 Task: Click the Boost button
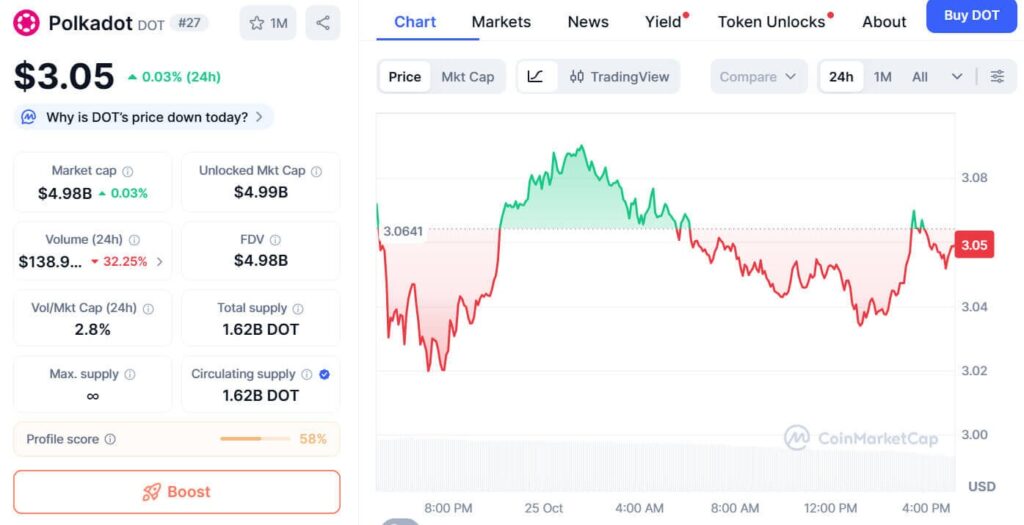177,492
